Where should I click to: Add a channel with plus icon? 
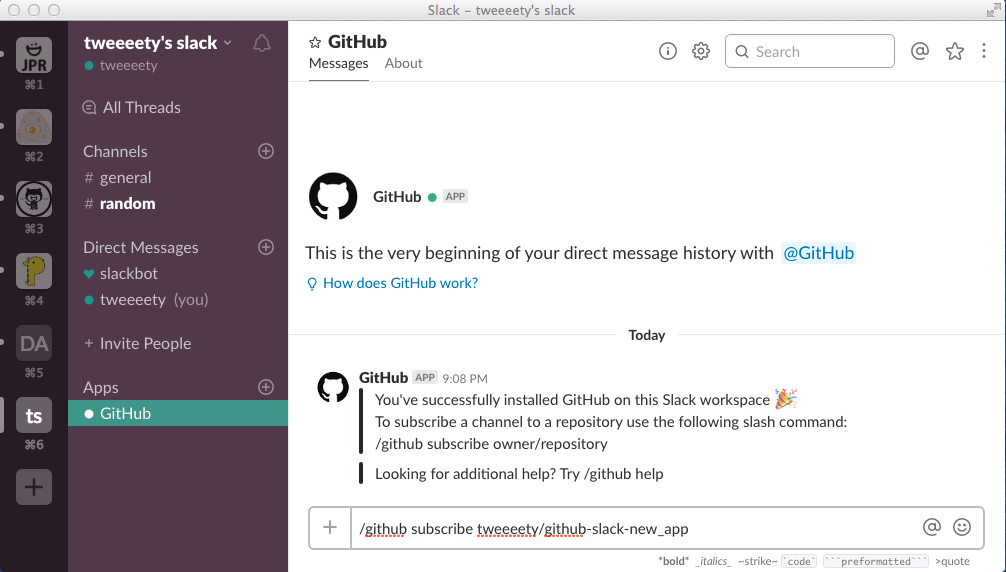pos(266,151)
